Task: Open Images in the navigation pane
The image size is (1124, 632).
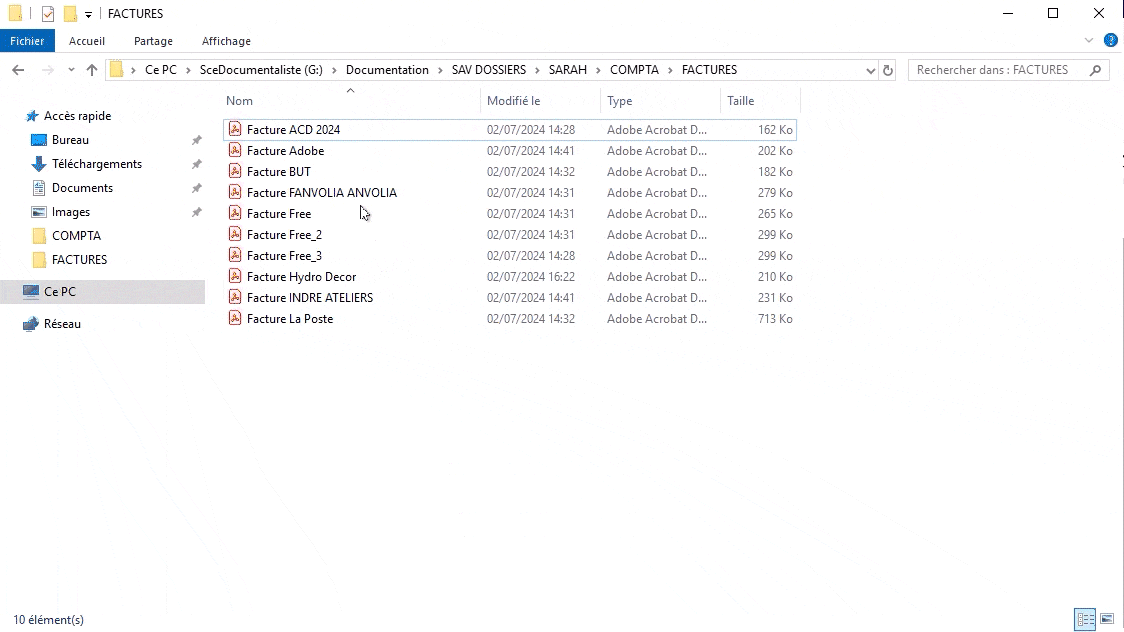Action: click(71, 211)
